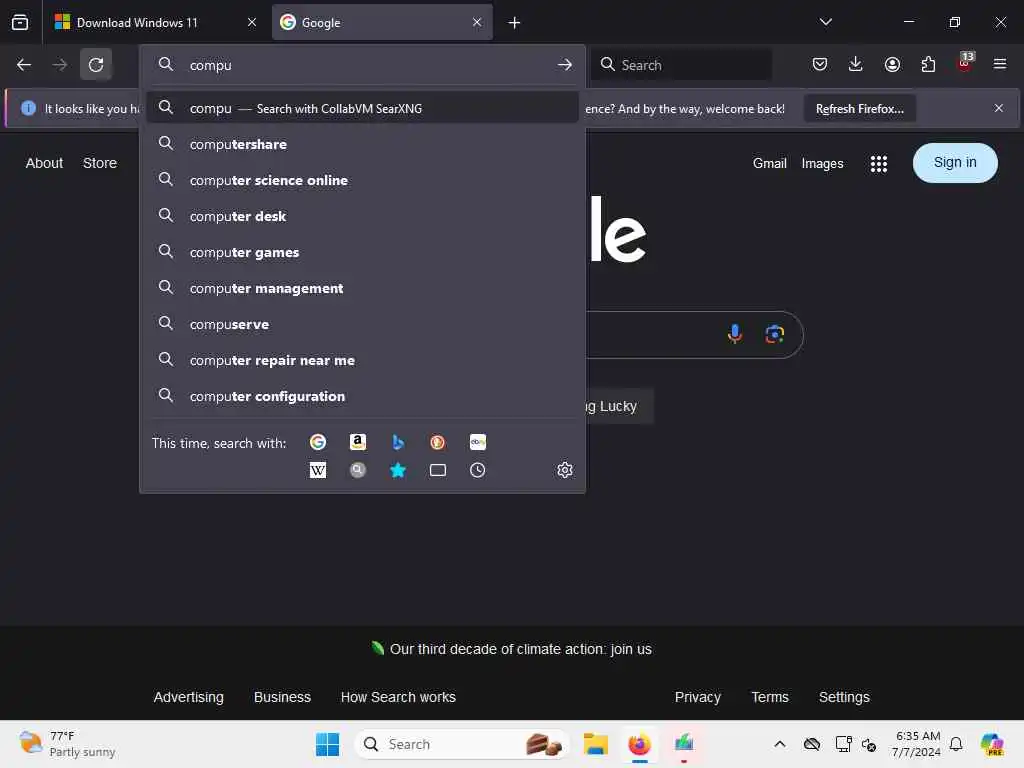Open the Firefox account menu
1024x768 pixels.
click(x=892, y=64)
